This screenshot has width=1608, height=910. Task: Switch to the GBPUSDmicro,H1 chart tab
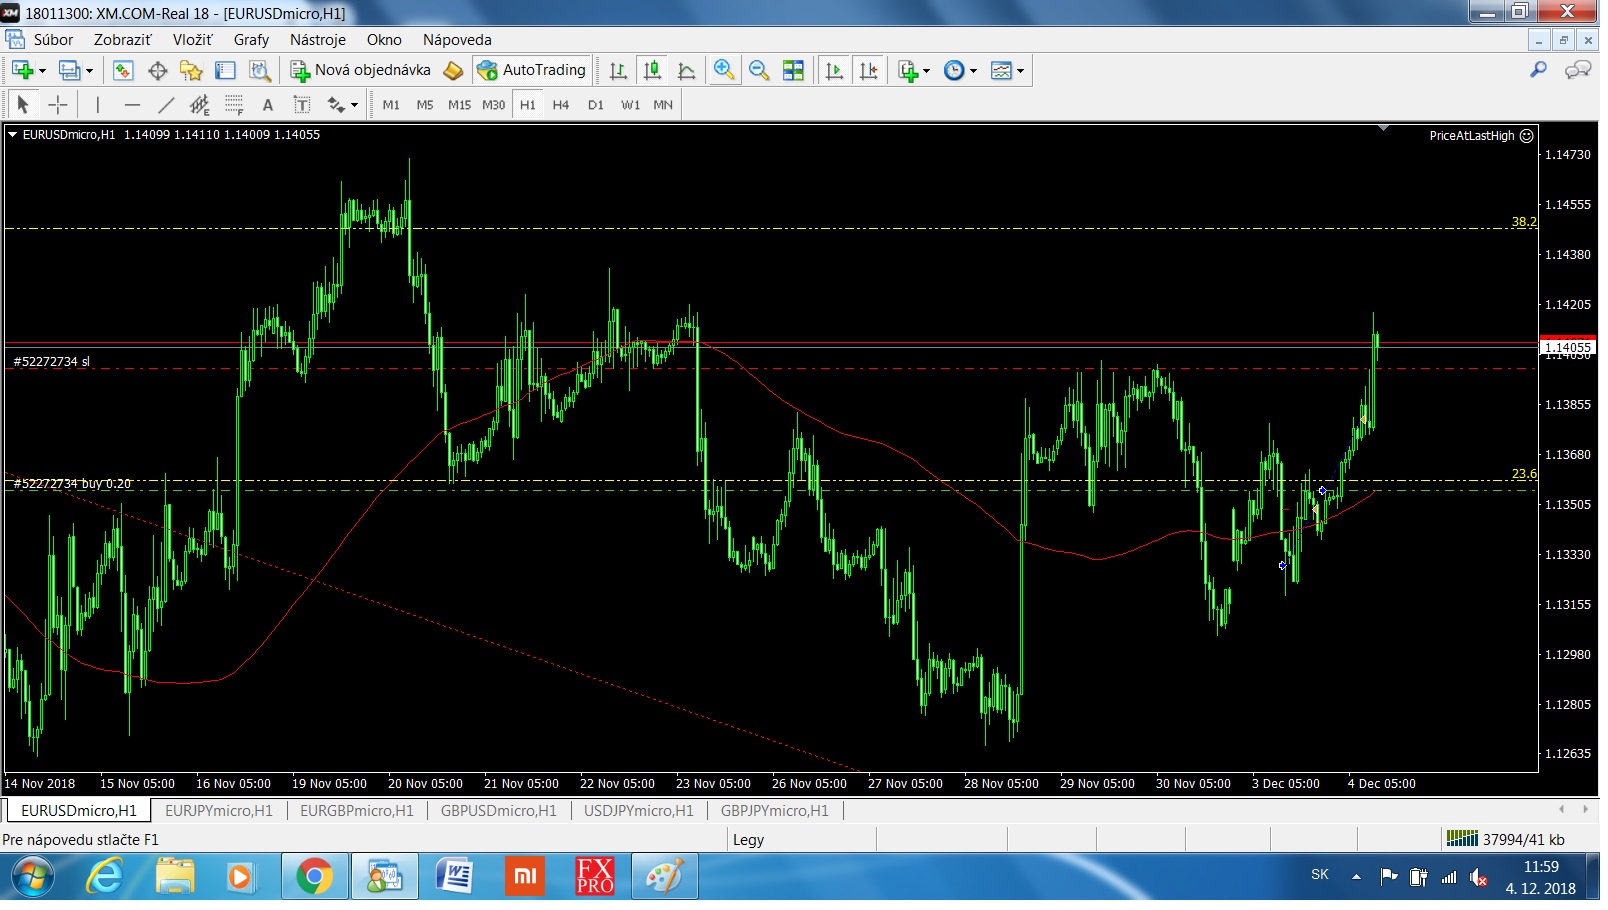tap(498, 811)
